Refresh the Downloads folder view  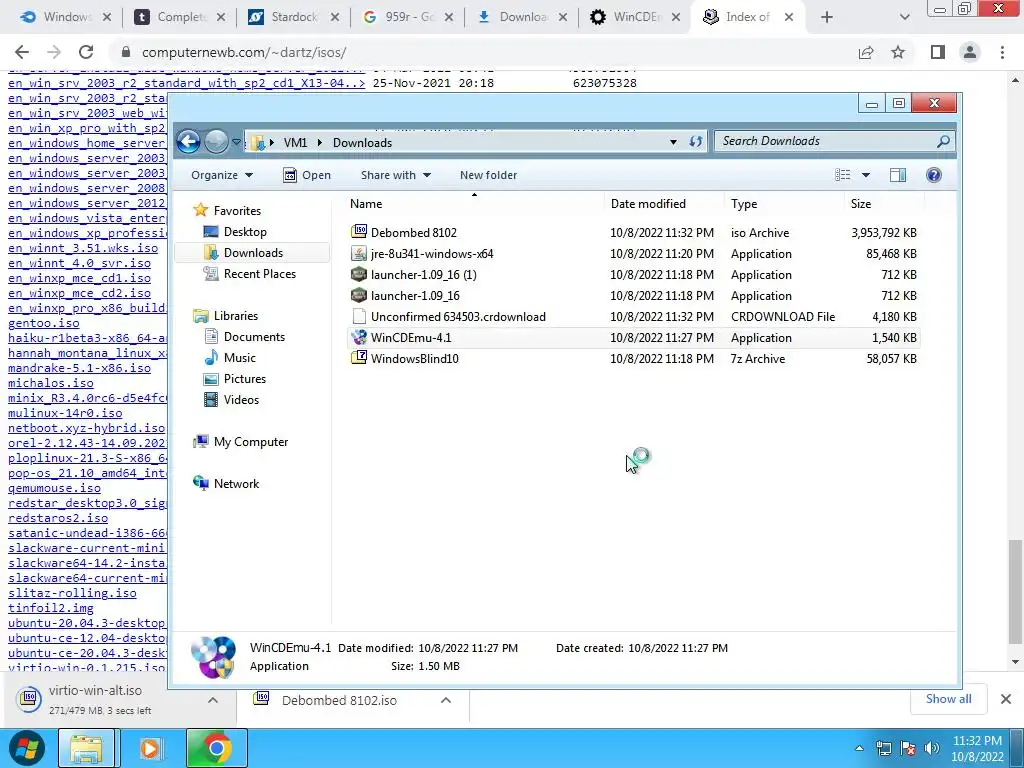click(x=696, y=141)
